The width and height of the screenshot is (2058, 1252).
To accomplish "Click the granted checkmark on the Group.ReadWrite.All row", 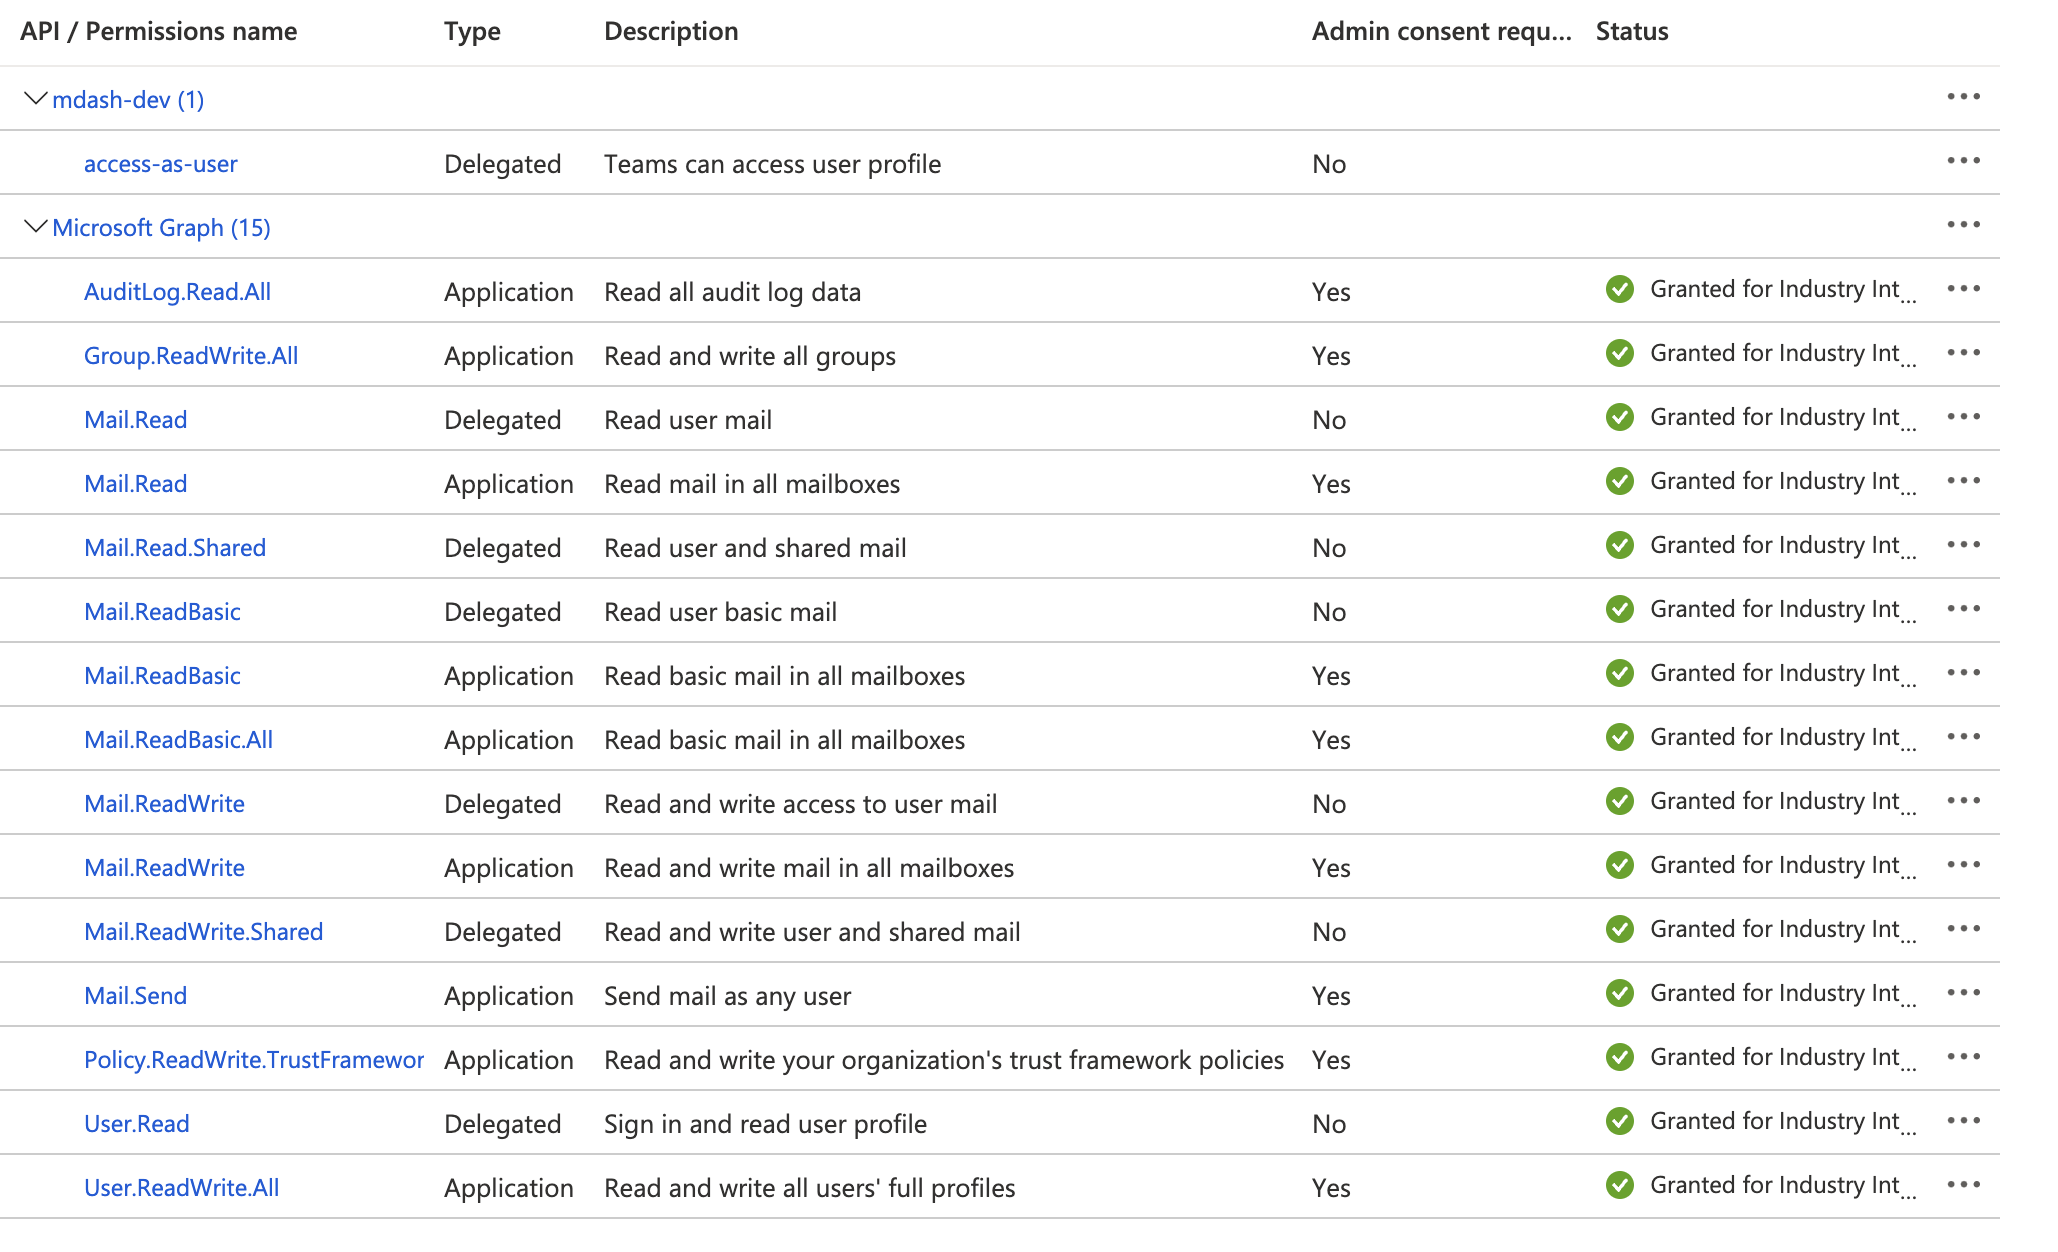I will click(1620, 353).
